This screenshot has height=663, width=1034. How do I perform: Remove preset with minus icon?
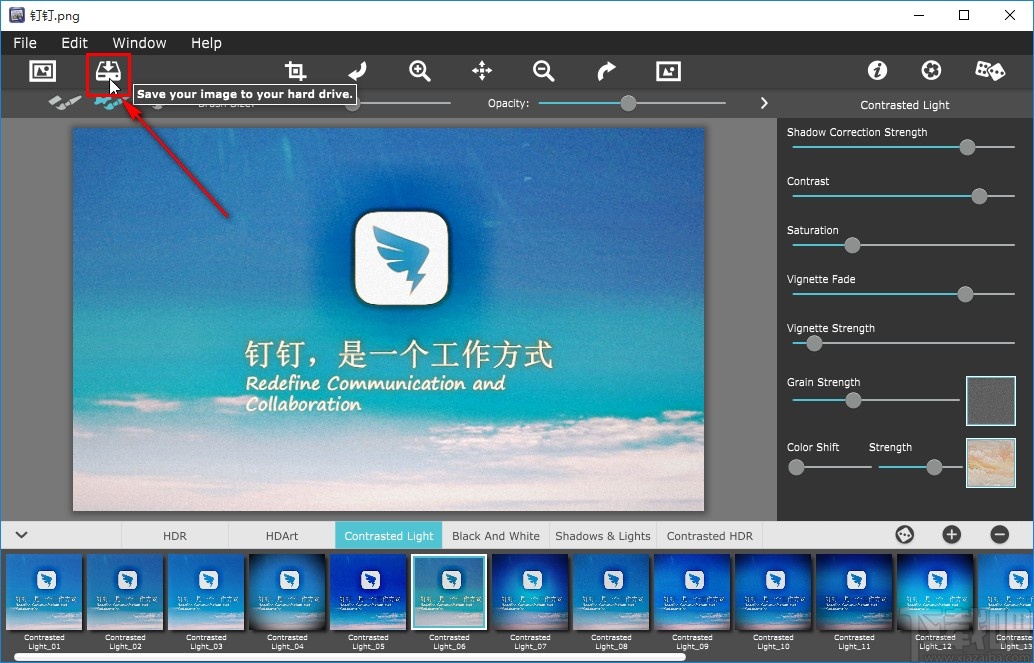click(1000, 534)
